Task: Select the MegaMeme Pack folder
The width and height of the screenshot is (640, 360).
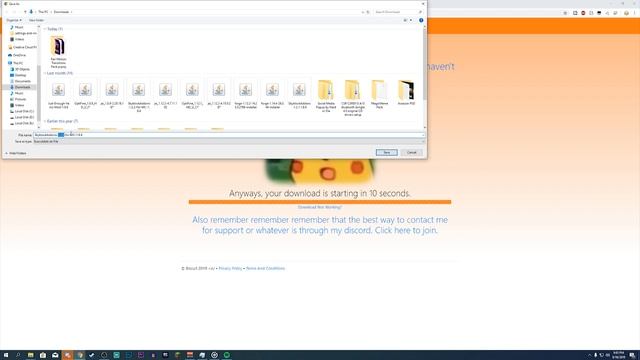Action: point(379,95)
